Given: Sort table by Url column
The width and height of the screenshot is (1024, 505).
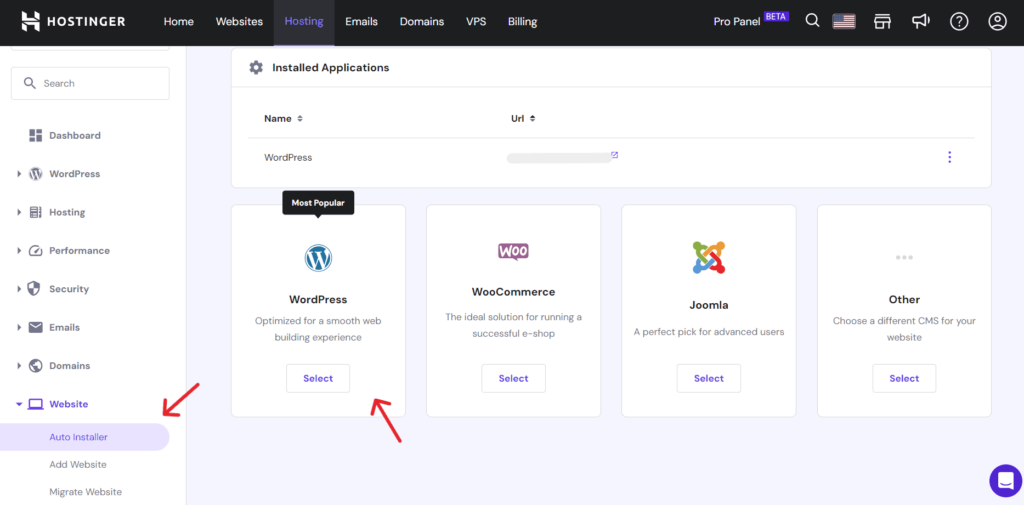Looking at the screenshot, I should [x=523, y=119].
